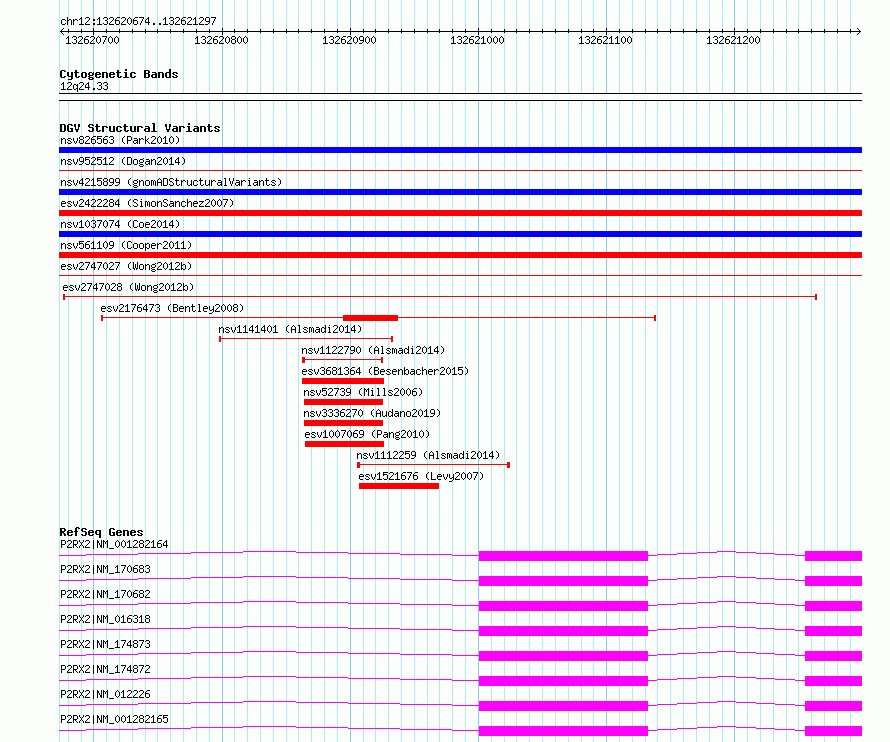The height and width of the screenshot is (742, 890).
Task: Select the large exon block of NM_012226
Action: pos(563,706)
